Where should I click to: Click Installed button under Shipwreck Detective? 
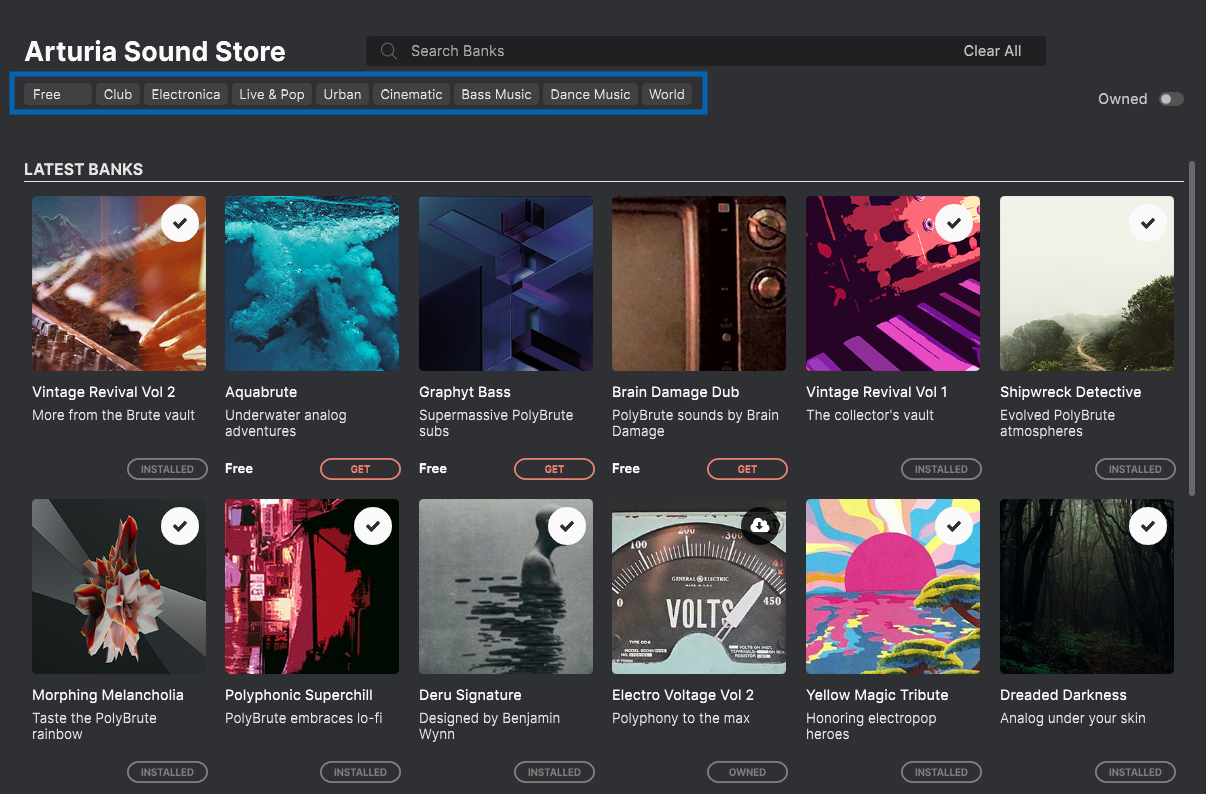click(x=1135, y=469)
